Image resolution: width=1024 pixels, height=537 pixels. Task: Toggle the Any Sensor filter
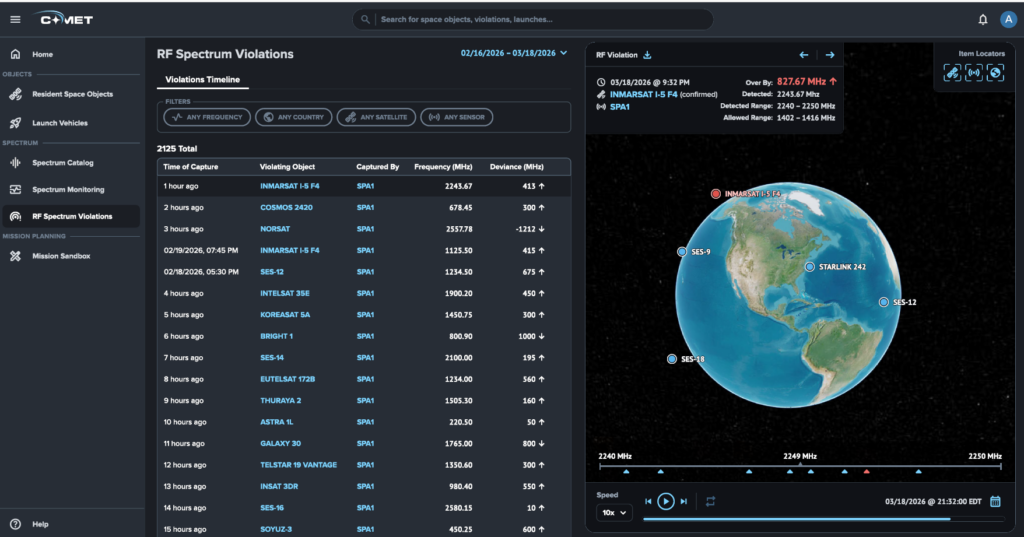pyautogui.click(x=456, y=117)
